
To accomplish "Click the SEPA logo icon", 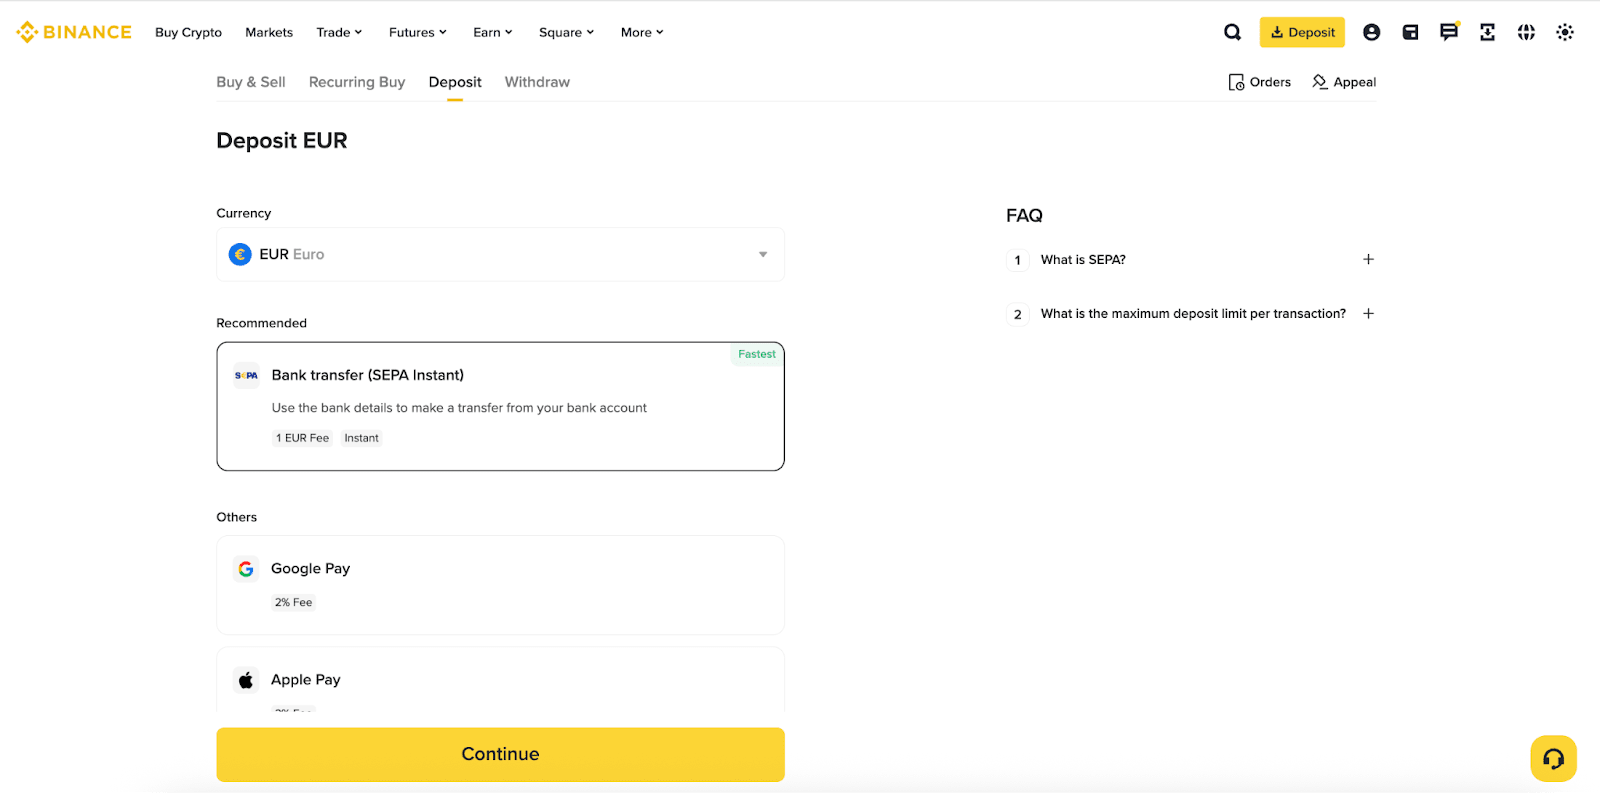I will click(246, 375).
